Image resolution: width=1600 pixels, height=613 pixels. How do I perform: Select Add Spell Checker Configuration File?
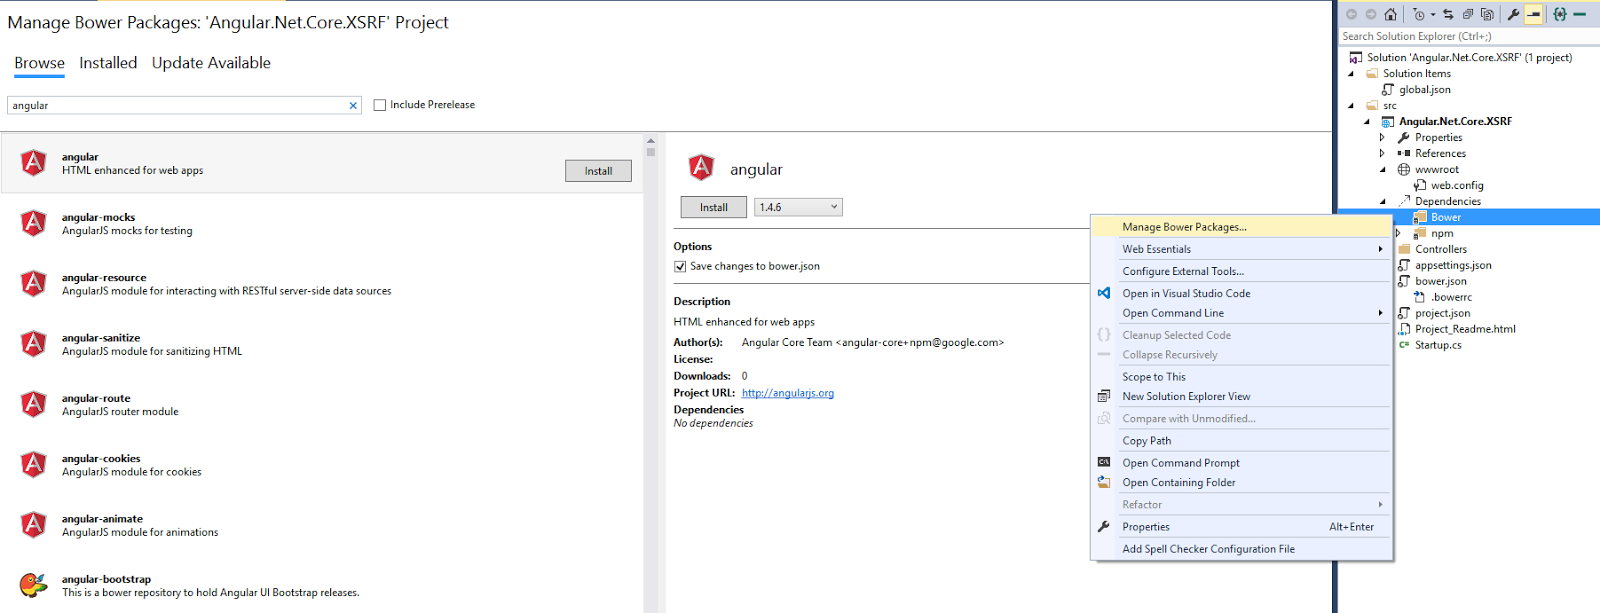click(1241, 548)
